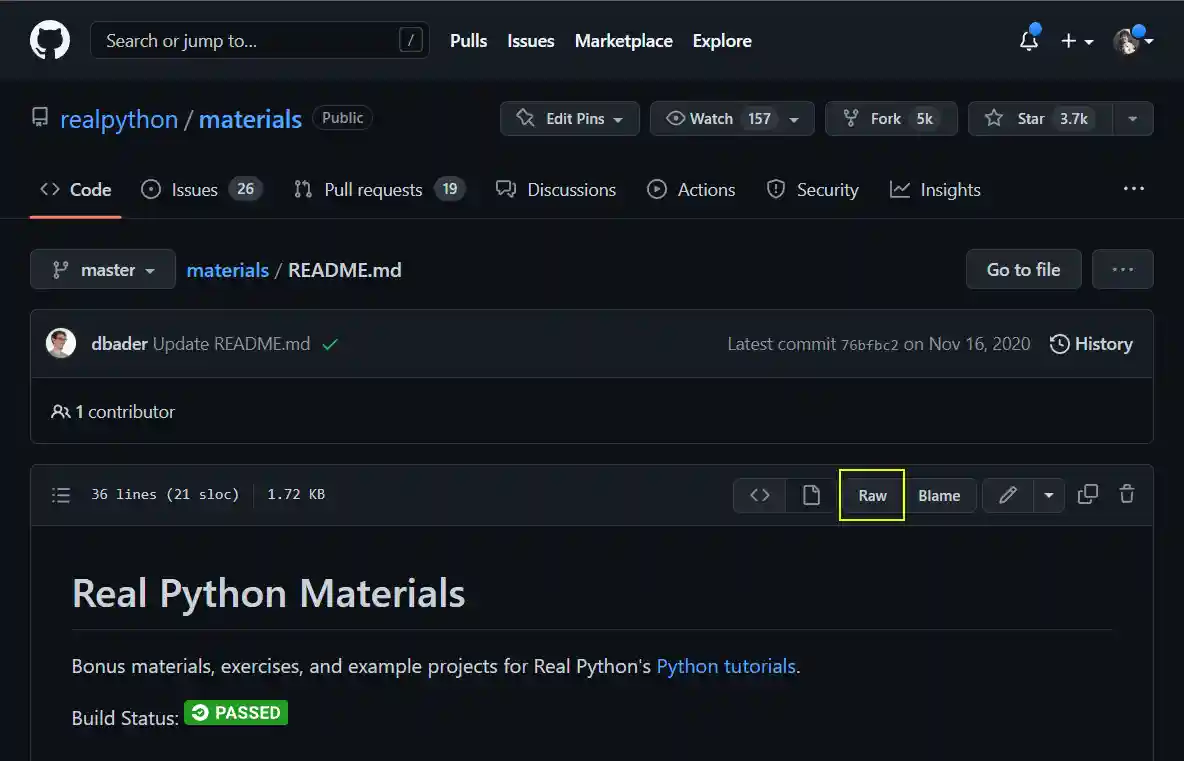Open Marketplace from the top navigation
Viewport: 1184px width, 761px height.
(623, 41)
